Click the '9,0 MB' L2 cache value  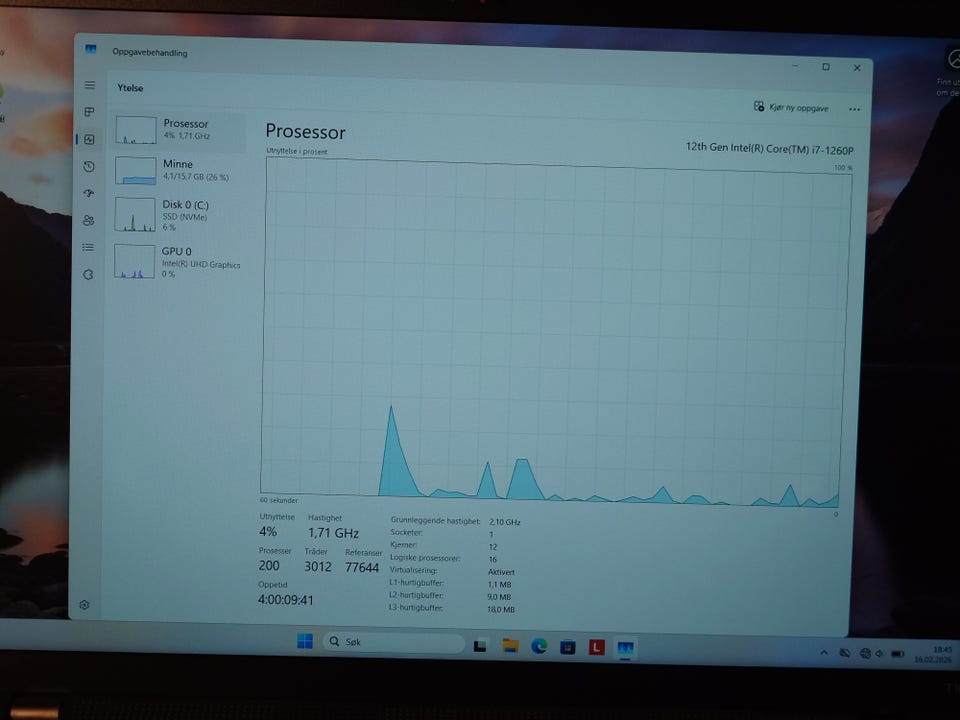pos(499,597)
